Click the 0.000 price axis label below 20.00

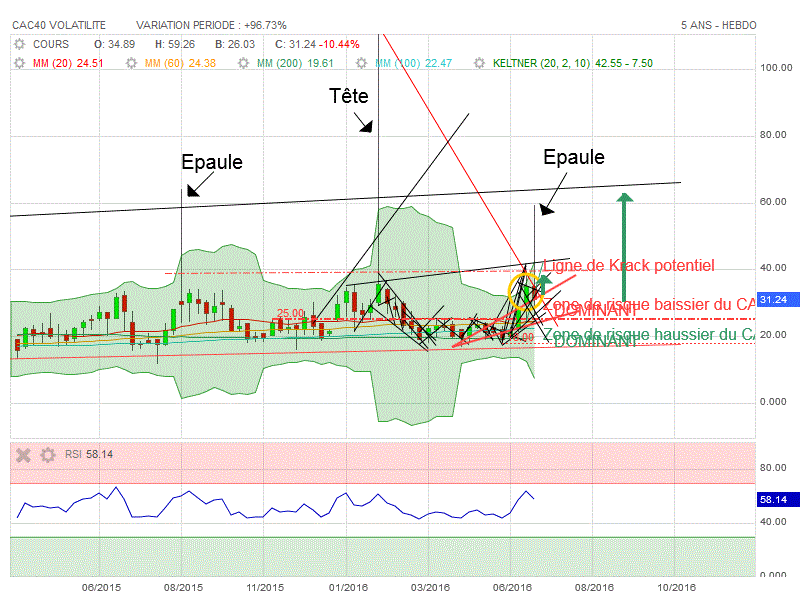[773, 402]
